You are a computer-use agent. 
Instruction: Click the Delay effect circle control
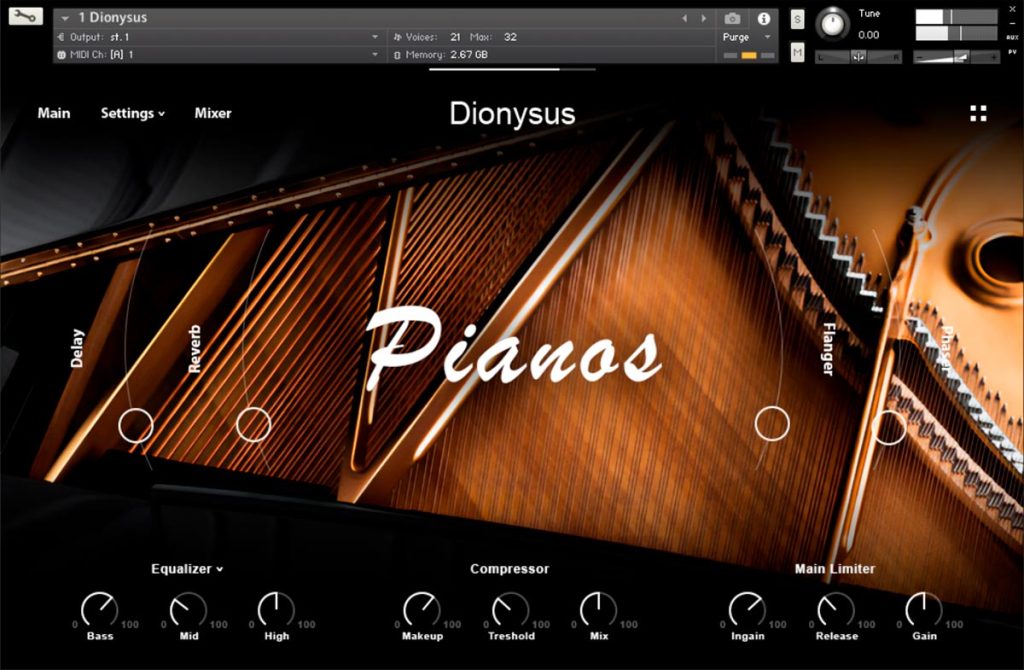click(136, 425)
